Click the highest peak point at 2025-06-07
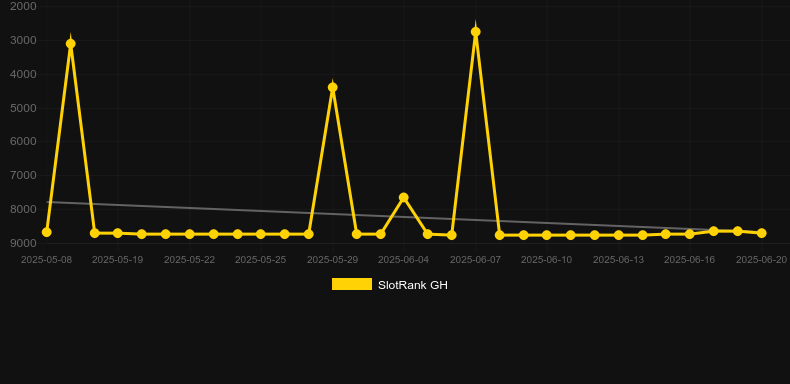 tap(476, 32)
